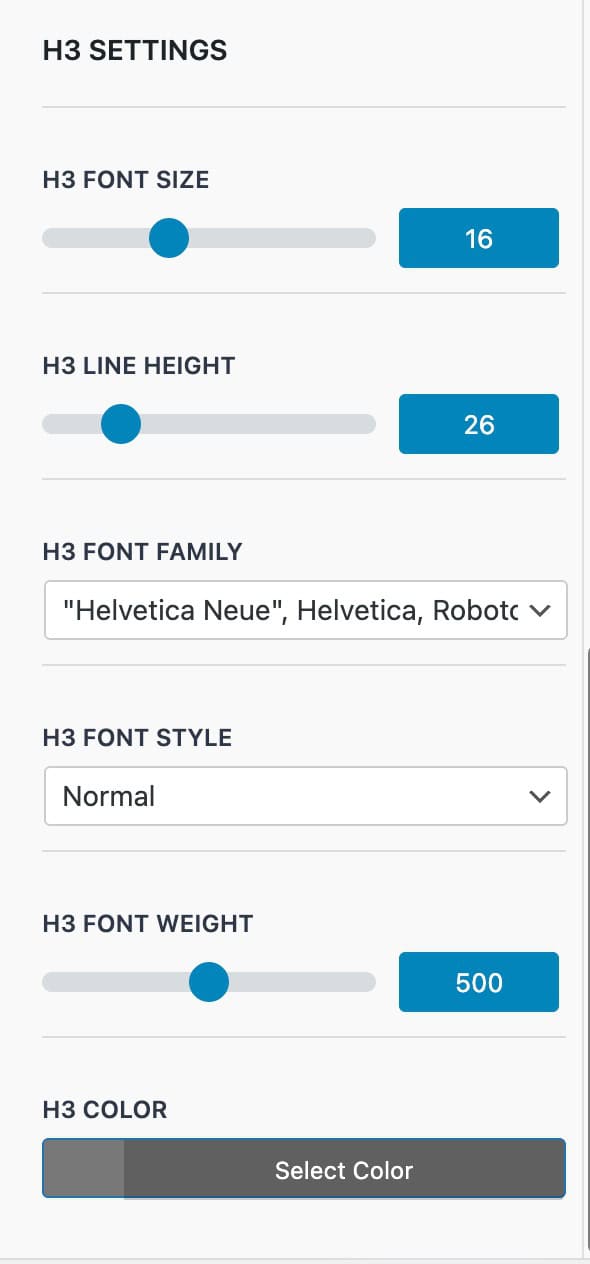Adjust the H3 Font Weight slider
The width and height of the screenshot is (590, 1264).
[209, 983]
